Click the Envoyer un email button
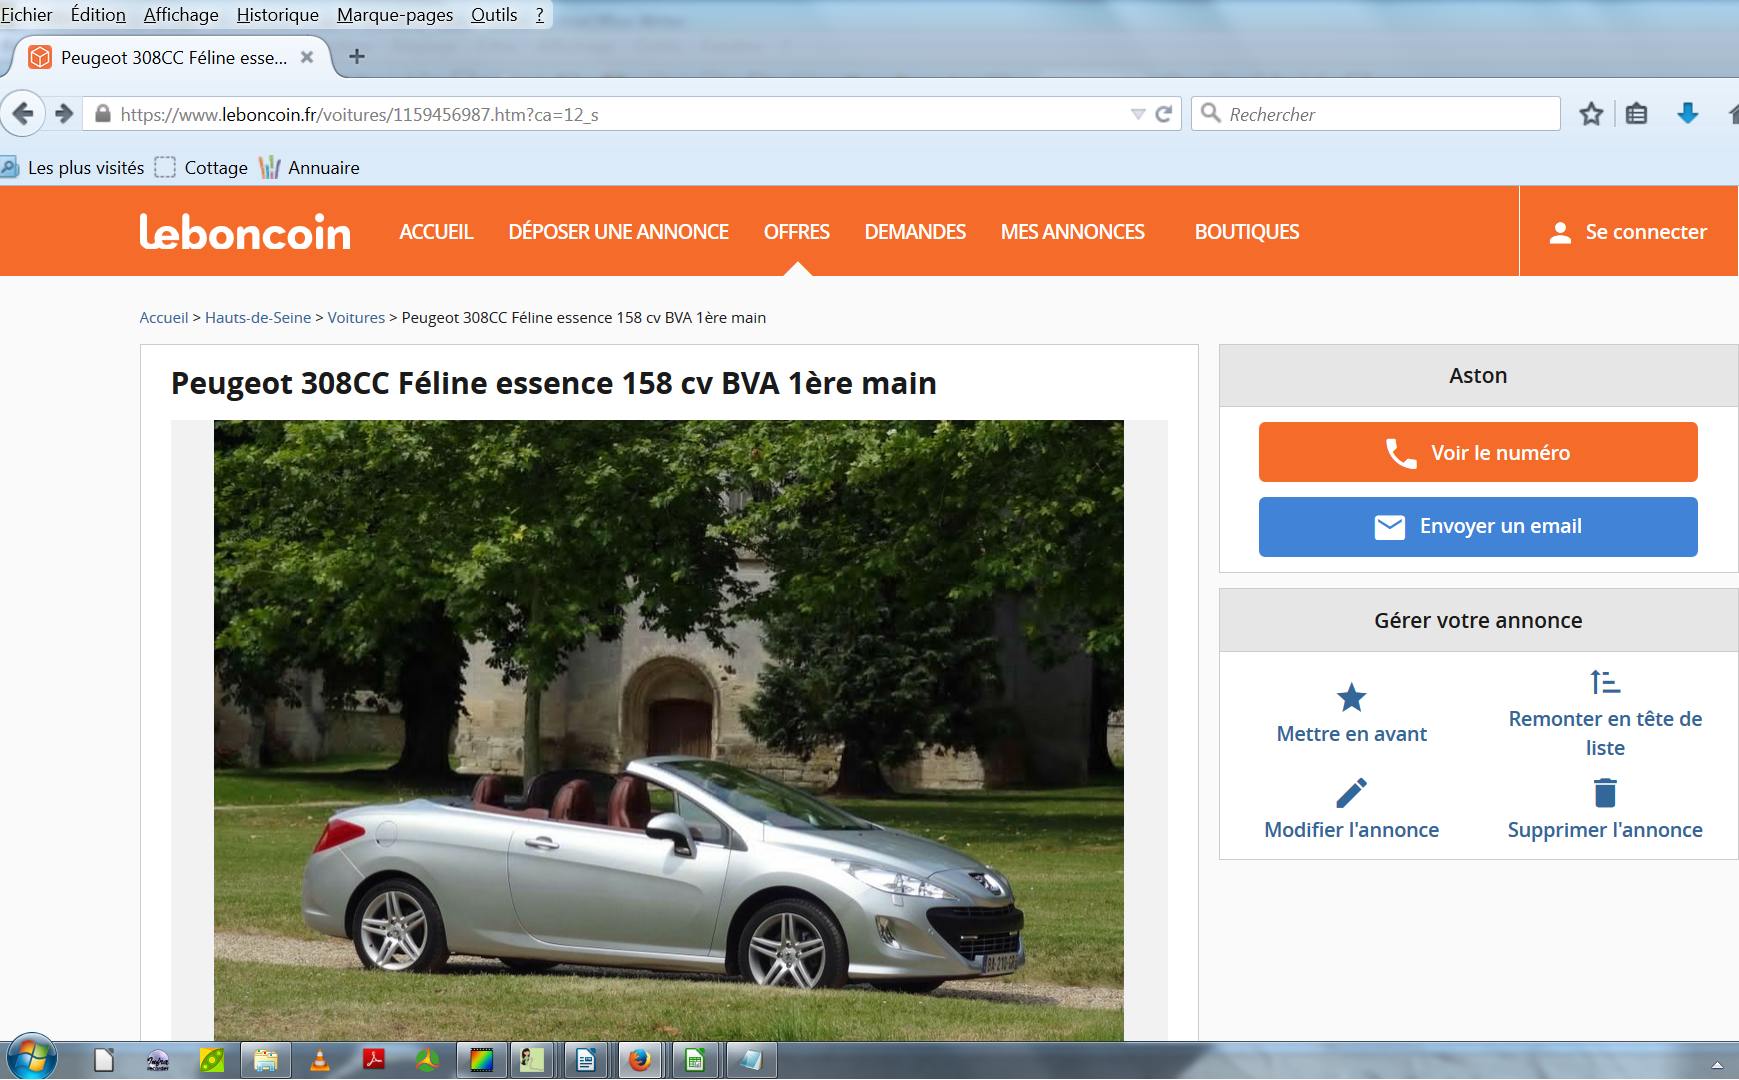This screenshot has height=1080, width=1739. pos(1478,527)
